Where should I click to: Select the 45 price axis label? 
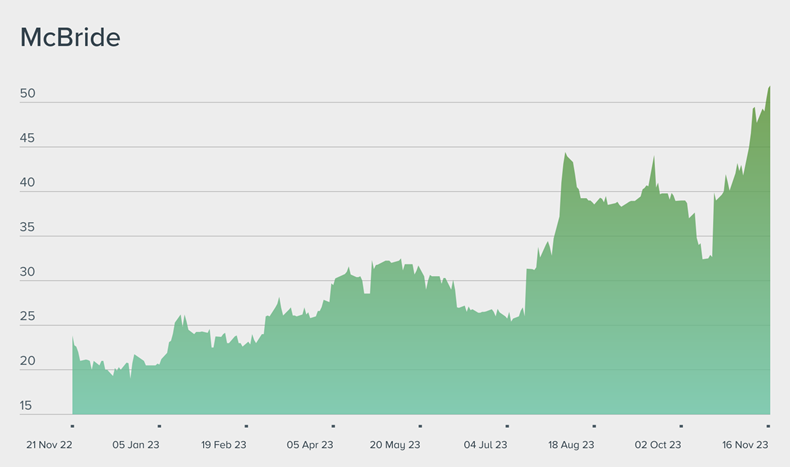click(27, 139)
